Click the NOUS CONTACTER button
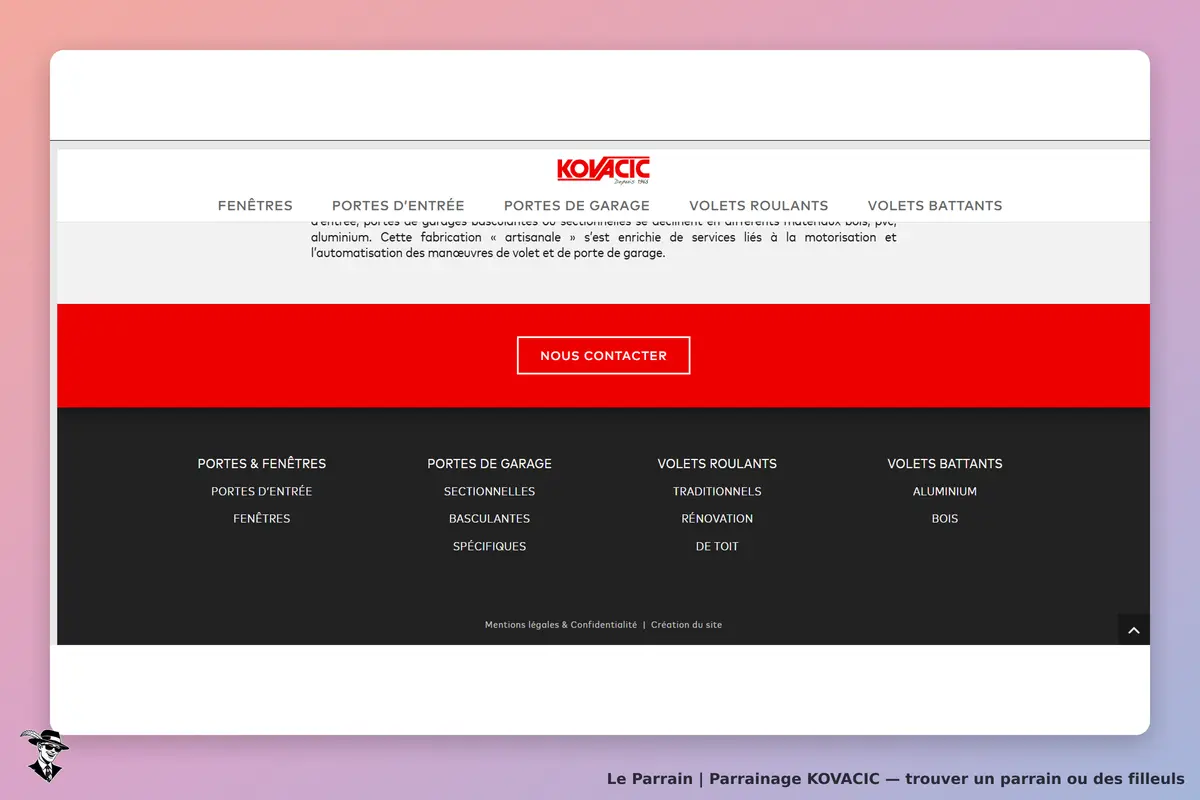The height and width of the screenshot is (800, 1200). (603, 356)
